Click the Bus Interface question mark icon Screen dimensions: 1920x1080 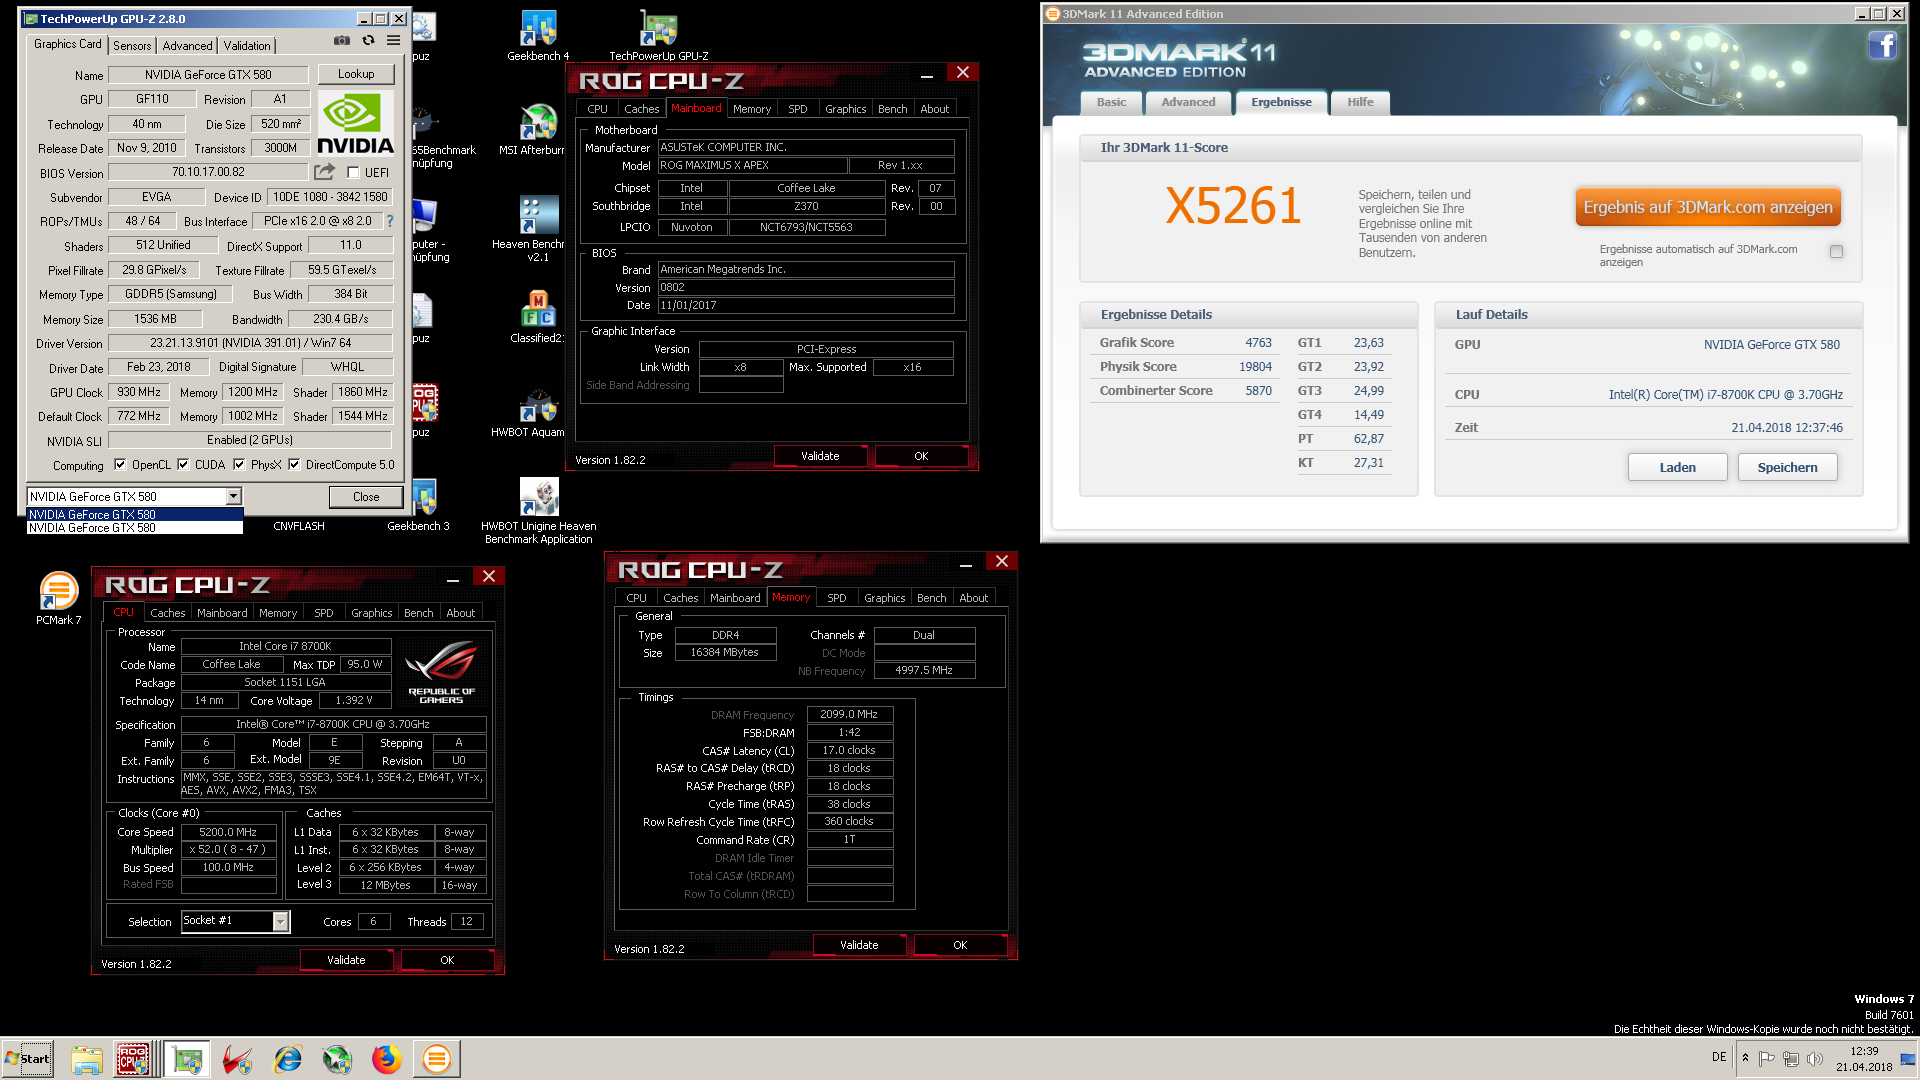point(390,221)
